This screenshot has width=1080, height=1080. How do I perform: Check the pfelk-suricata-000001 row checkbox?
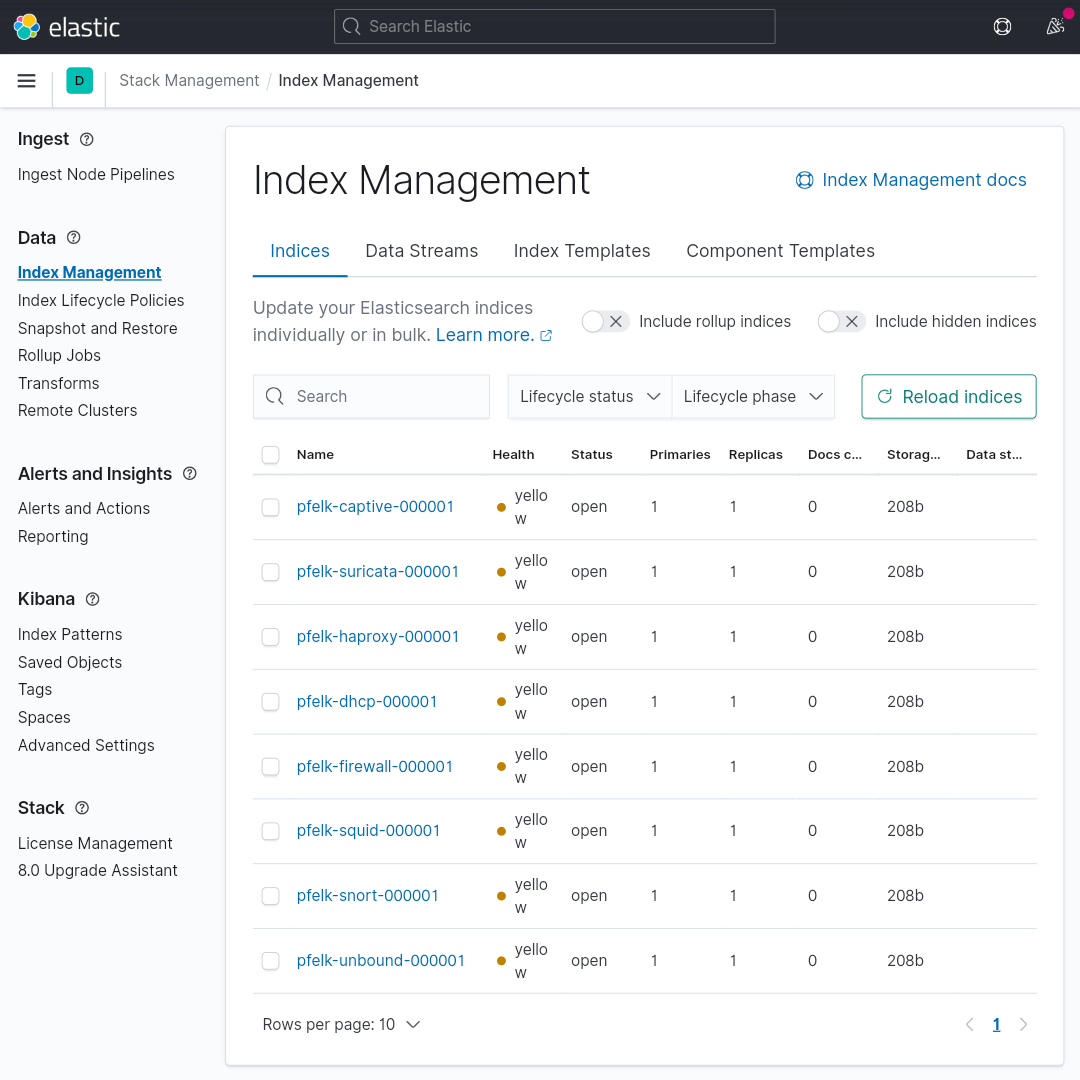(271, 572)
